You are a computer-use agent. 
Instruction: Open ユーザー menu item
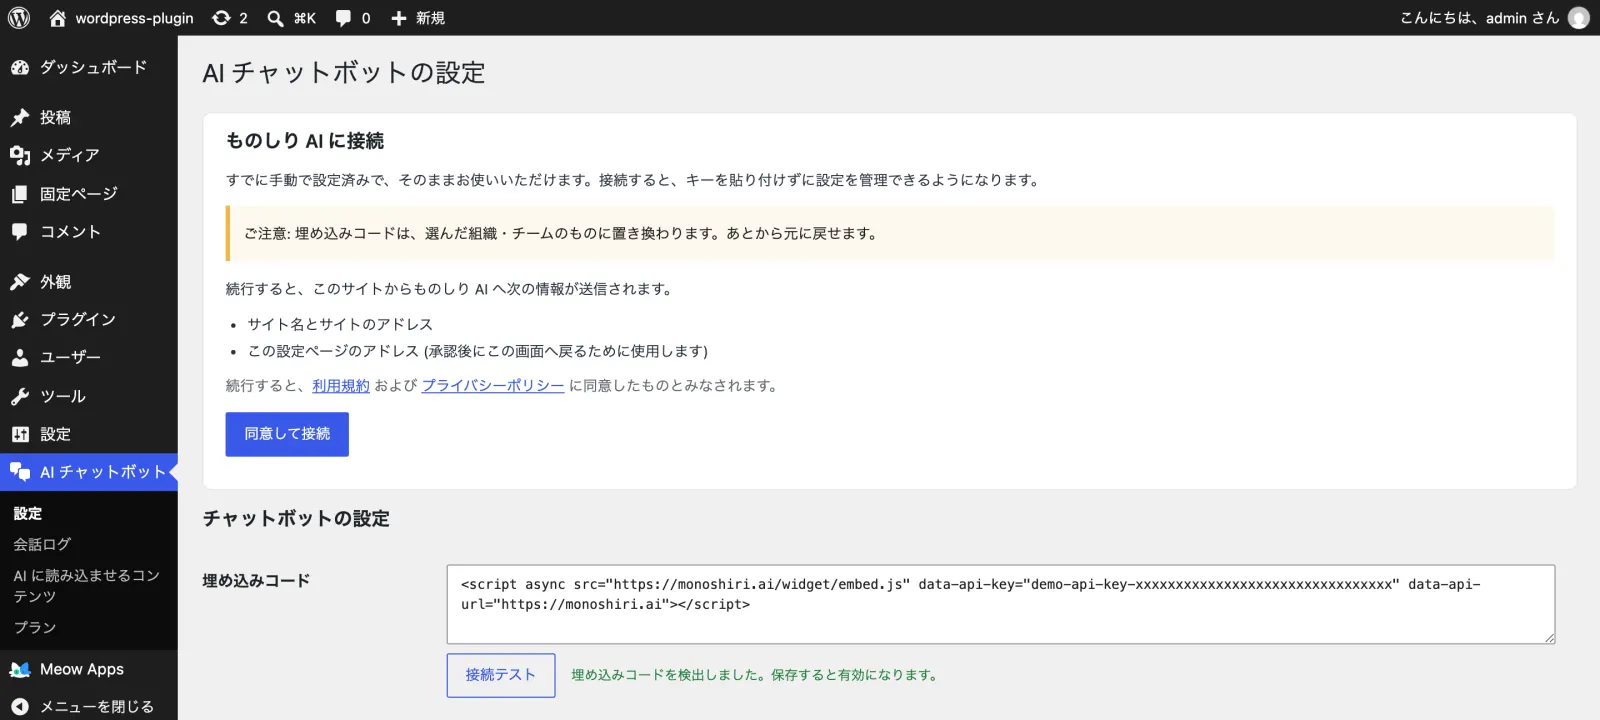coord(89,357)
